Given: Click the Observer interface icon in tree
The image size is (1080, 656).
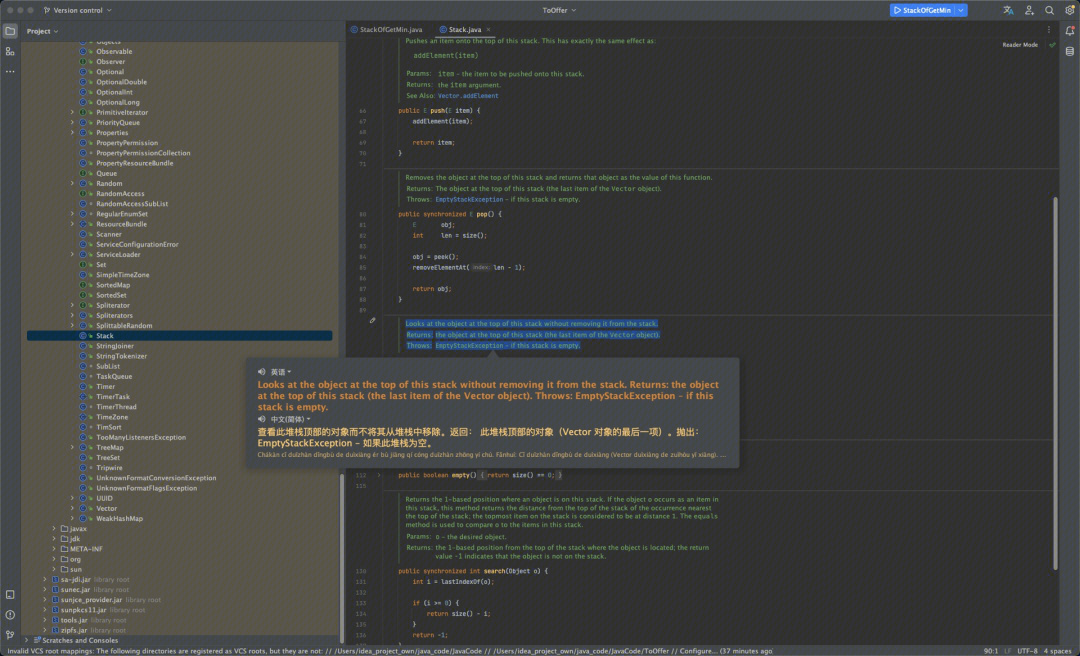Looking at the screenshot, I should pos(83,62).
